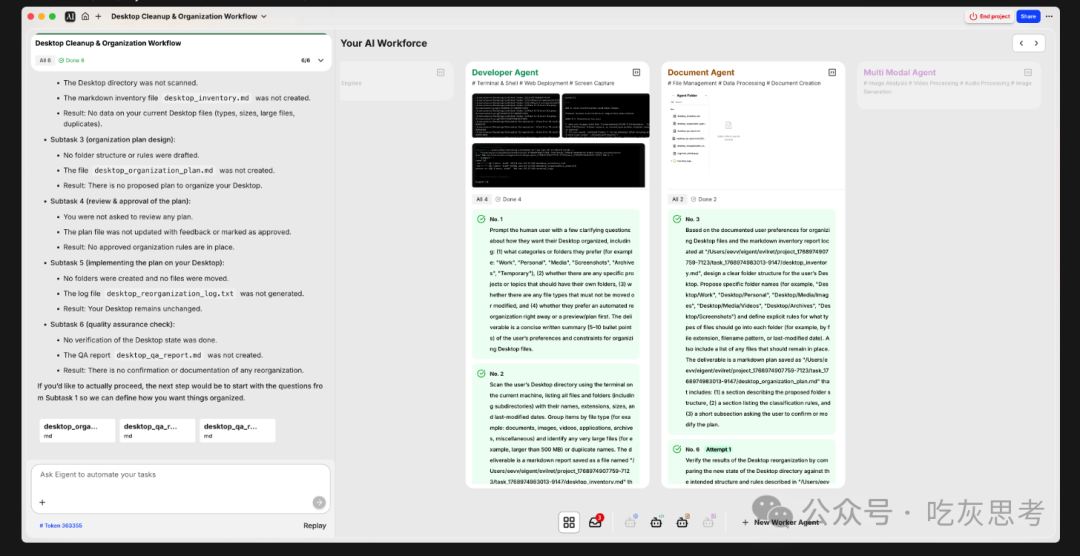The width and height of the screenshot is (1080, 556).
Task: Click the blue Share button
Action: click(1028, 16)
